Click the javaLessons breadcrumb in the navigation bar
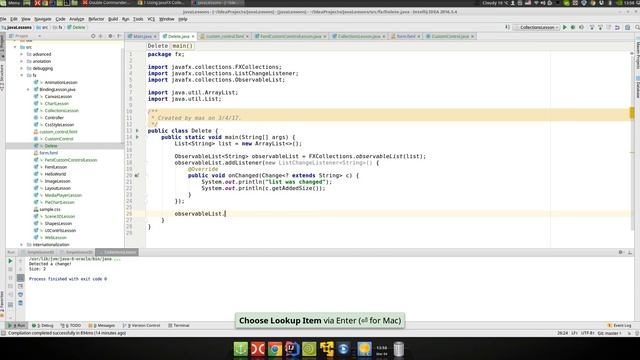Viewport: 640px width, 360px height. click(x=17, y=27)
